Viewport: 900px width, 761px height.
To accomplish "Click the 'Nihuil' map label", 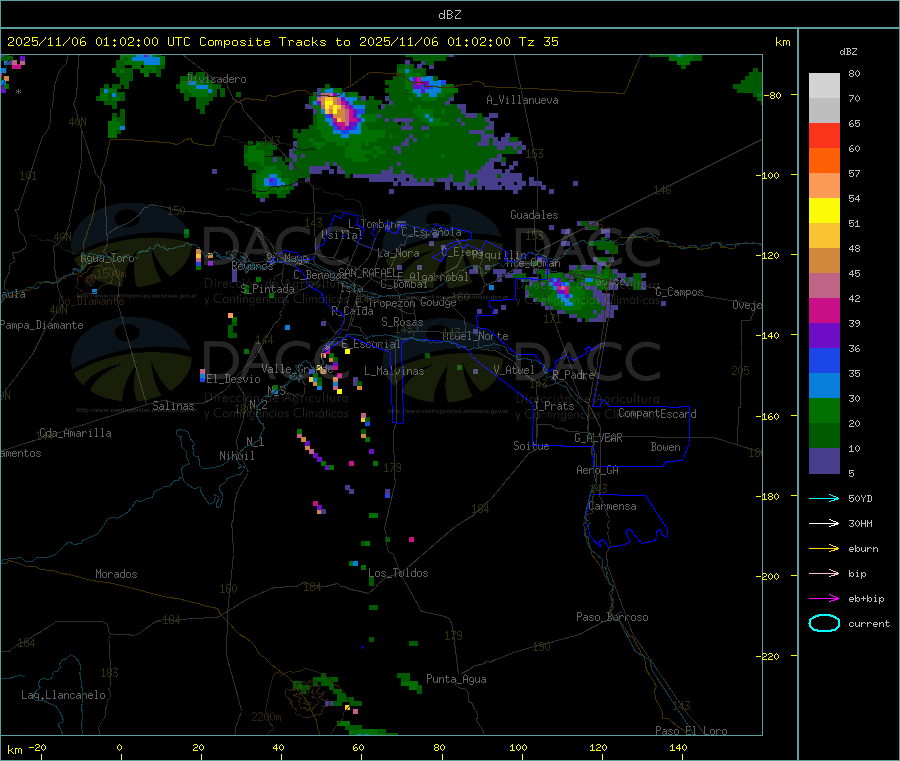I will 237,456.
